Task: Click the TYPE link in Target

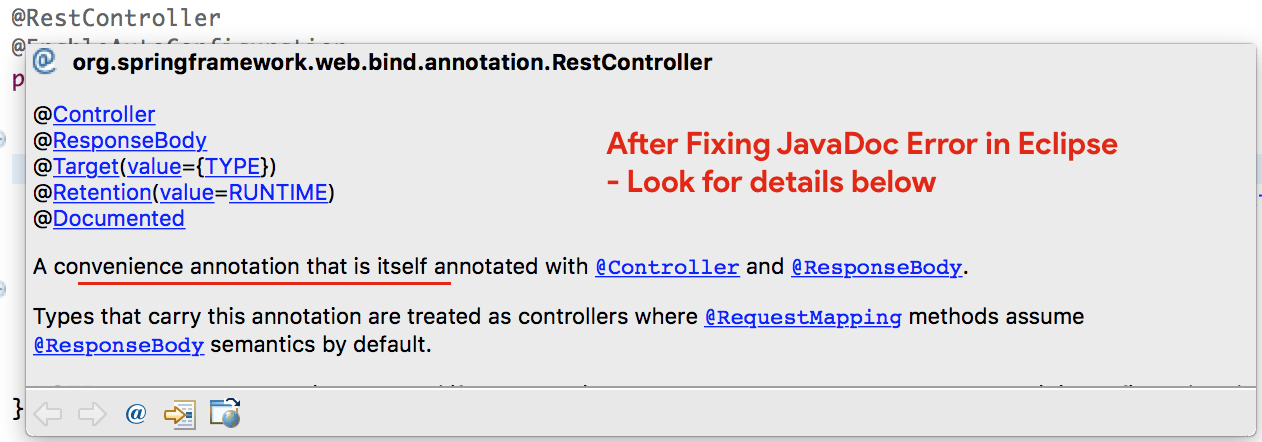Action: click(x=232, y=166)
